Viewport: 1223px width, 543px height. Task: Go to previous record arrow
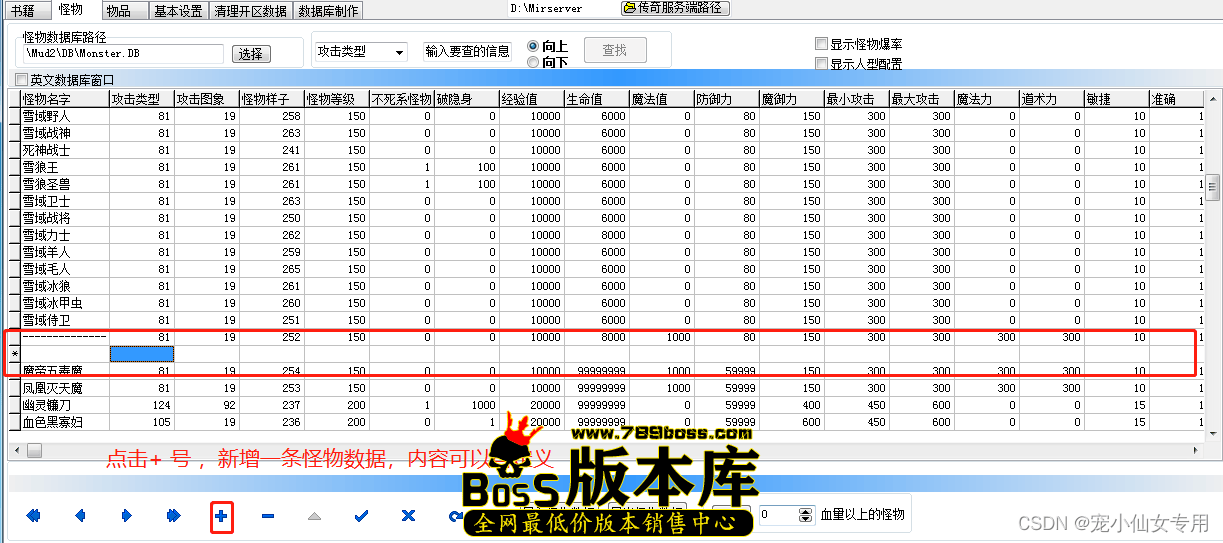pyautogui.click(x=80, y=516)
